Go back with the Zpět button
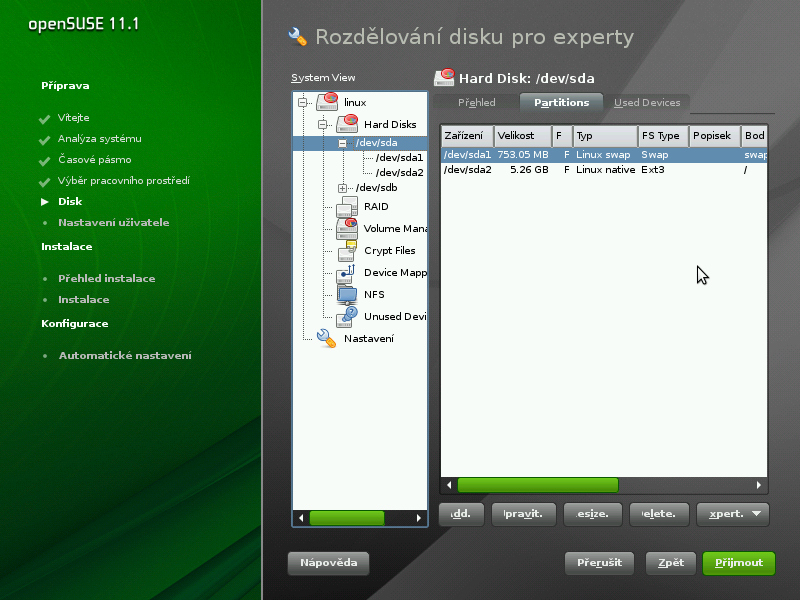Image resolution: width=800 pixels, height=600 pixels. pyautogui.click(x=671, y=563)
